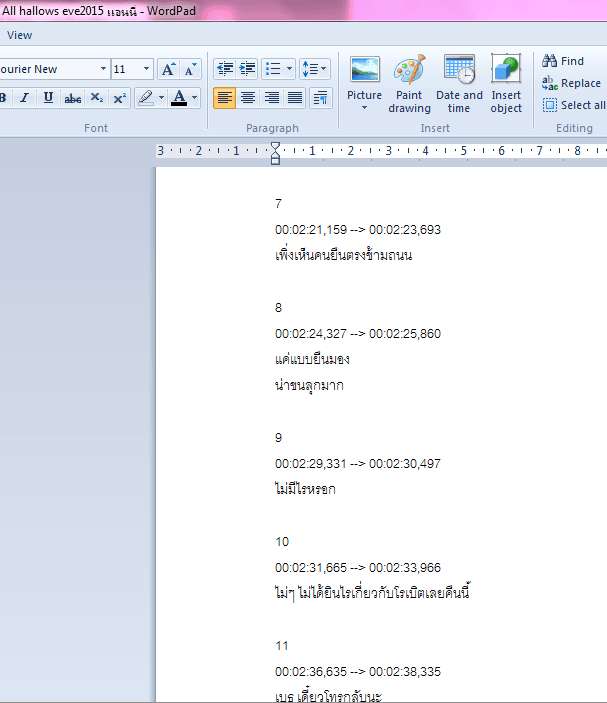Screen dimensions: 607x703
Task: Click timestamp 00:02:24,327 --> 00:02:25,860
Action: (358, 334)
